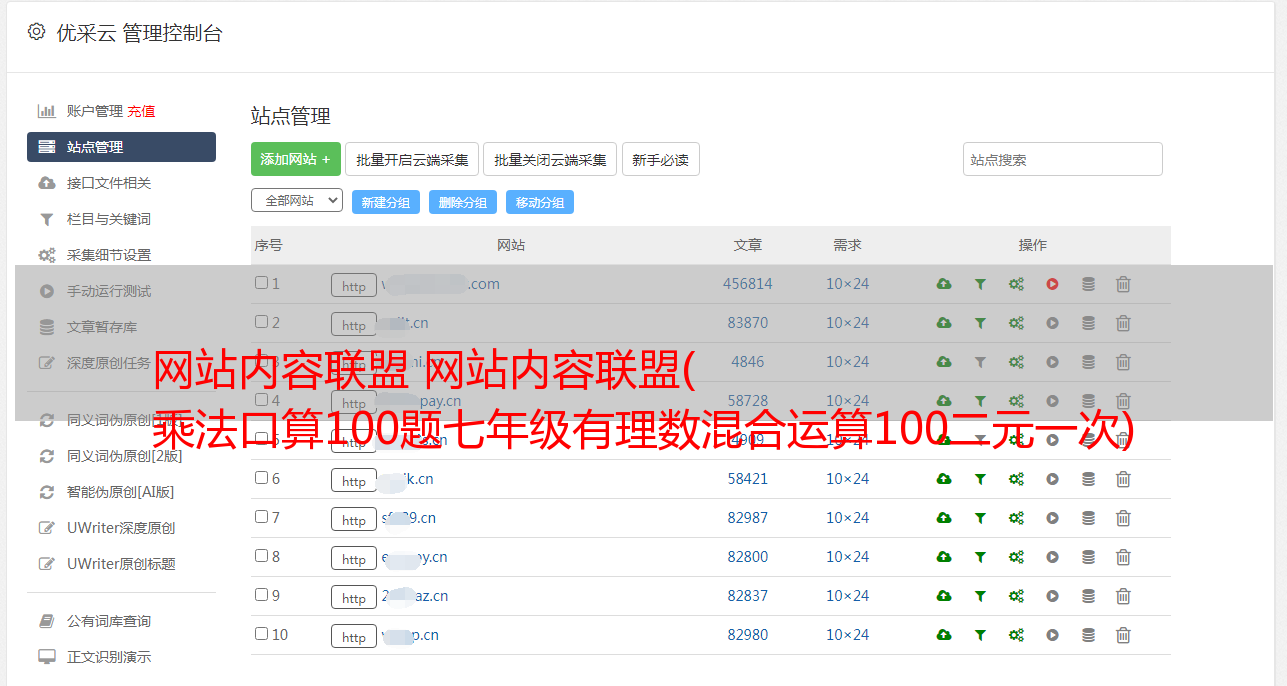
Task: Click the gear icon beside 优采云 管理控制台
Action: pyautogui.click(x=37, y=32)
